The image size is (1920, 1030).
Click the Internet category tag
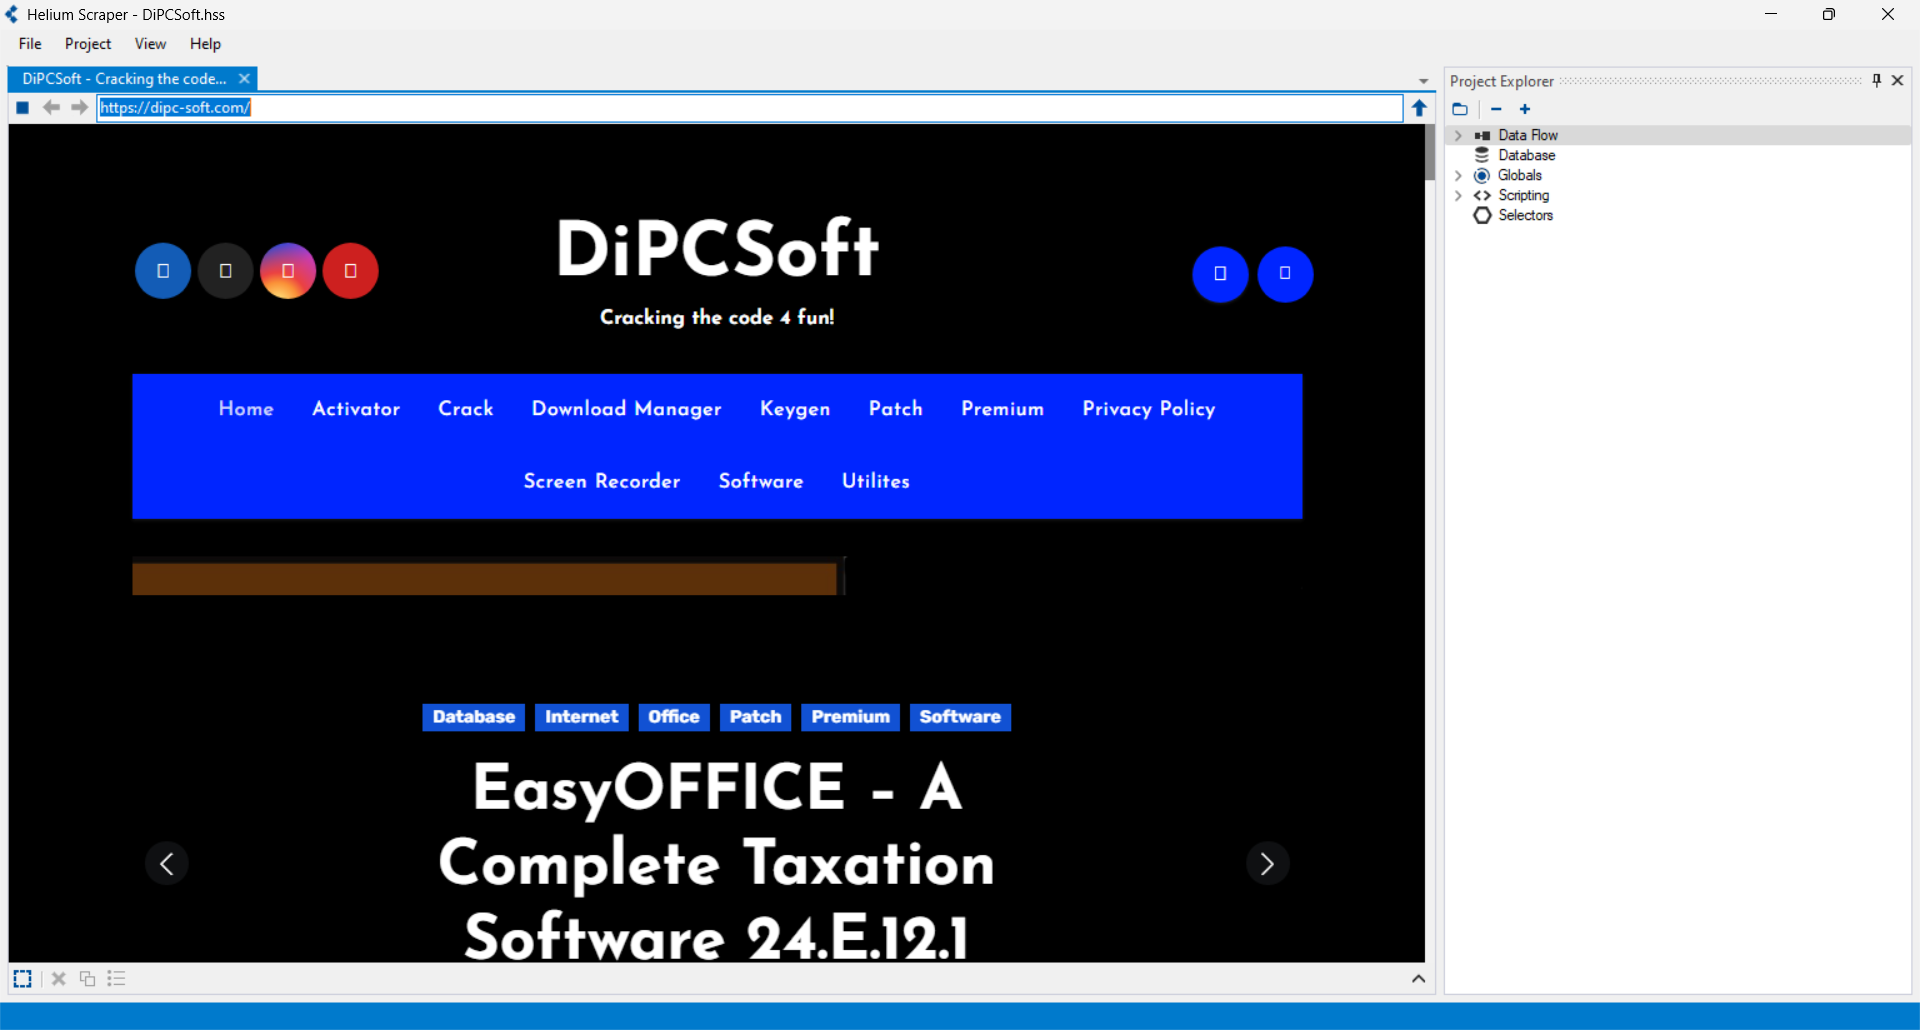tap(582, 717)
